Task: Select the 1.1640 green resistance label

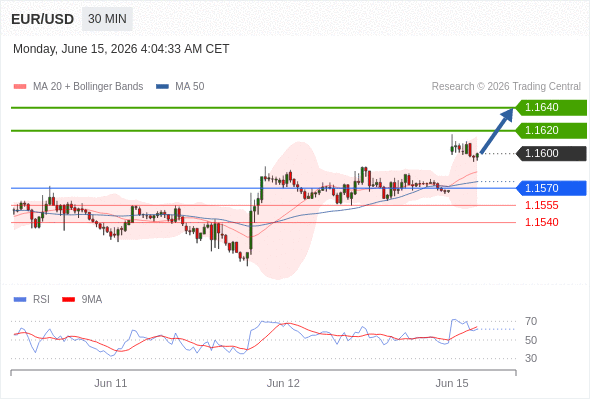Action: [x=551, y=108]
